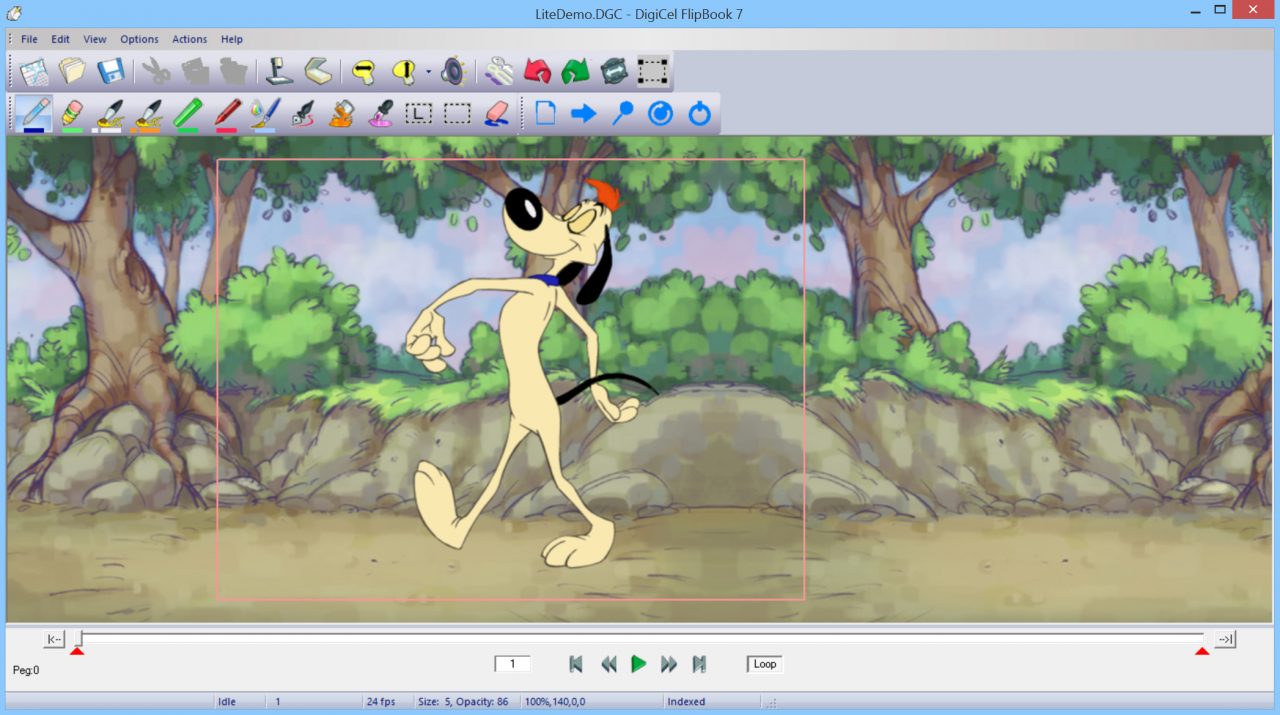Open the Options menu
The height and width of the screenshot is (715, 1280).
coord(139,39)
